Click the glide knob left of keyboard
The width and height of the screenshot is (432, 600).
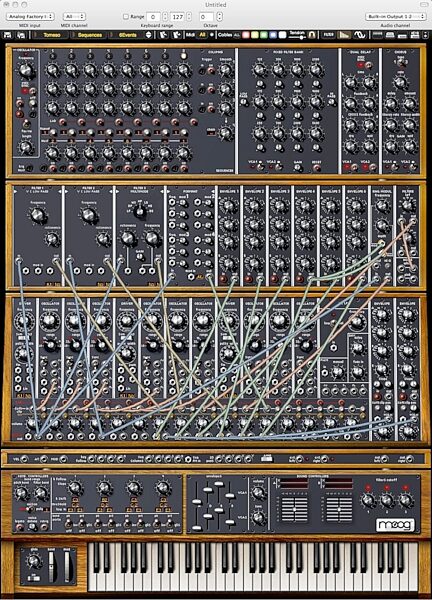point(33,561)
